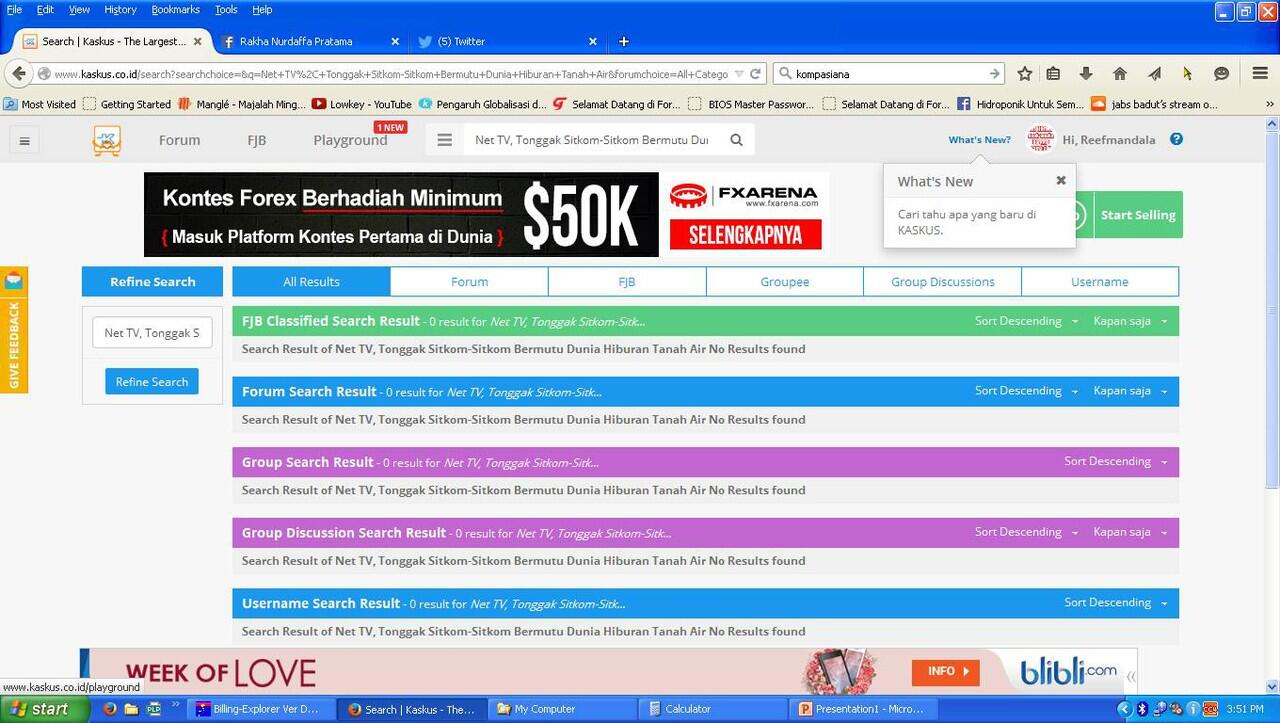The height and width of the screenshot is (723, 1280).
Task: Click the Kaskus logo icon
Action: 107,140
